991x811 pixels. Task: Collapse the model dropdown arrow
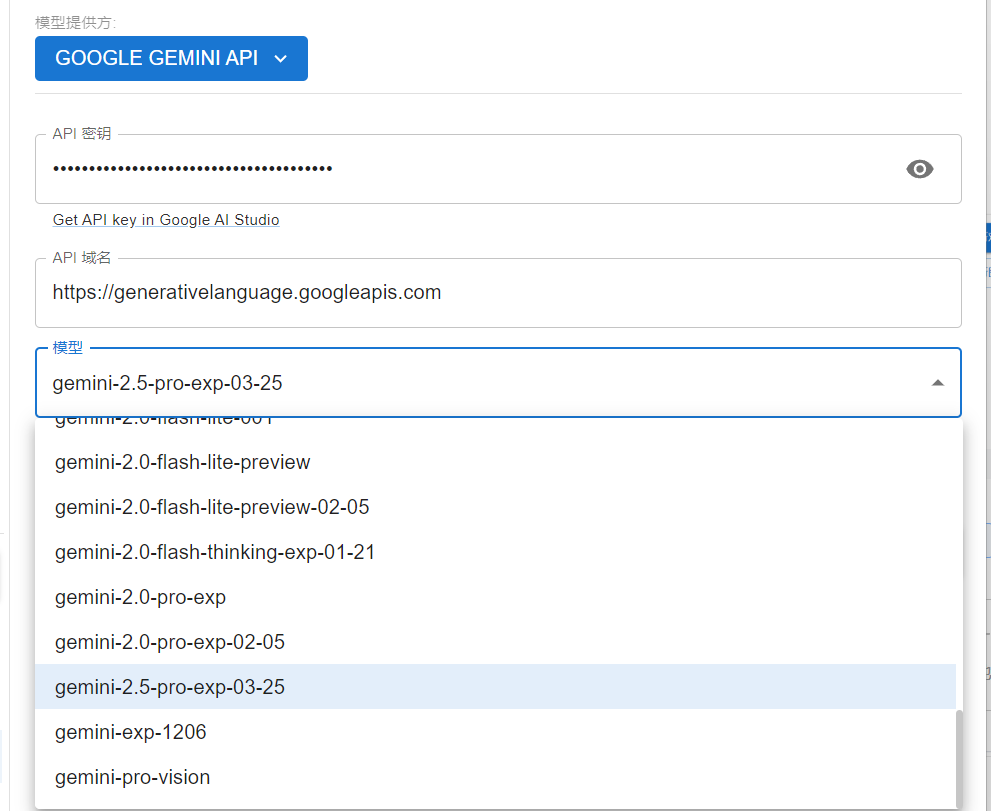pyautogui.click(x=938, y=383)
